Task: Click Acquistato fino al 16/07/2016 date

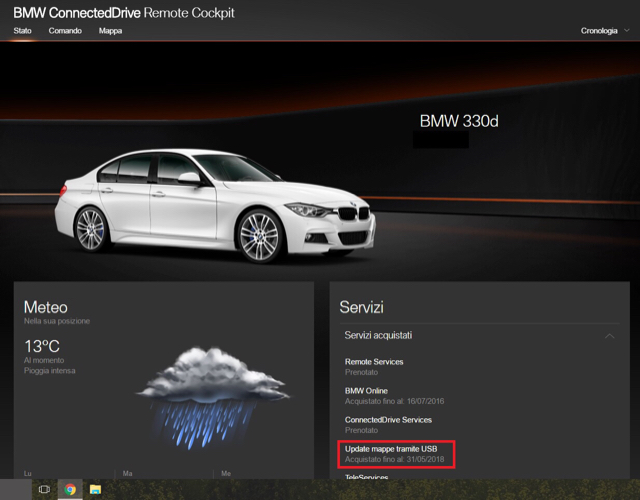Action: 394,401
